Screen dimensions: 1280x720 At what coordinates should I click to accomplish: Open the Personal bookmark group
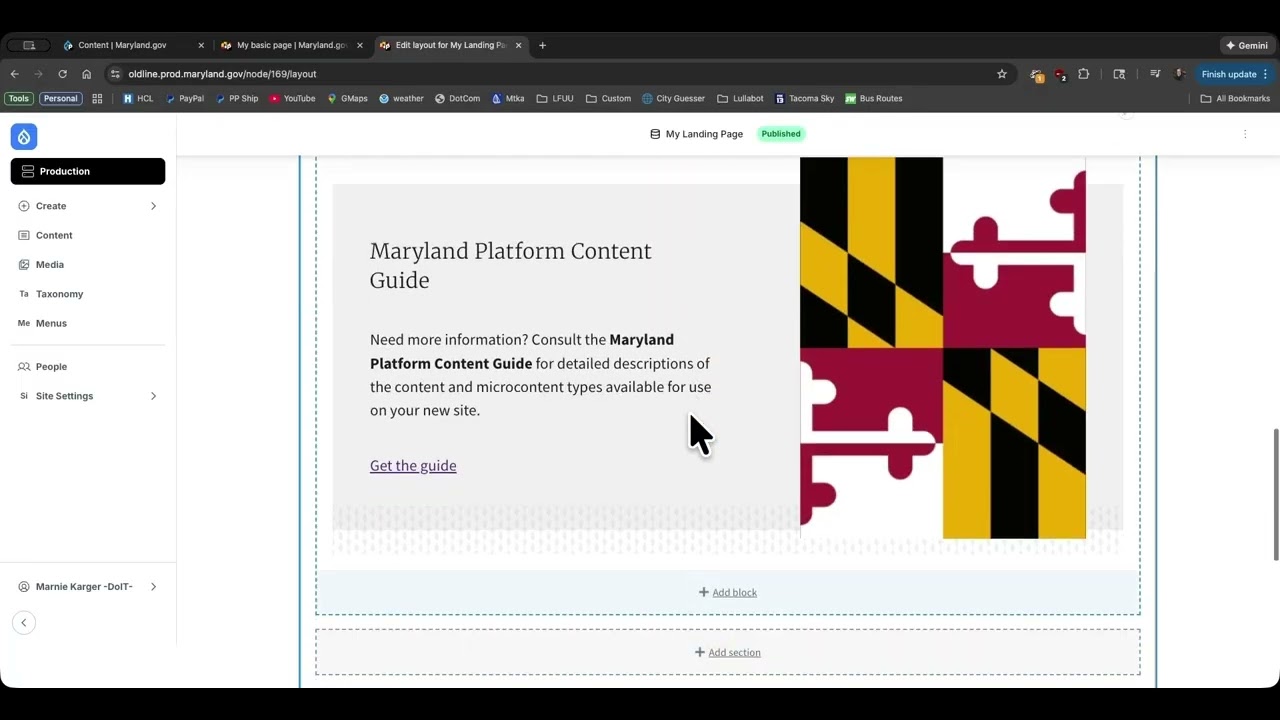(x=61, y=98)
